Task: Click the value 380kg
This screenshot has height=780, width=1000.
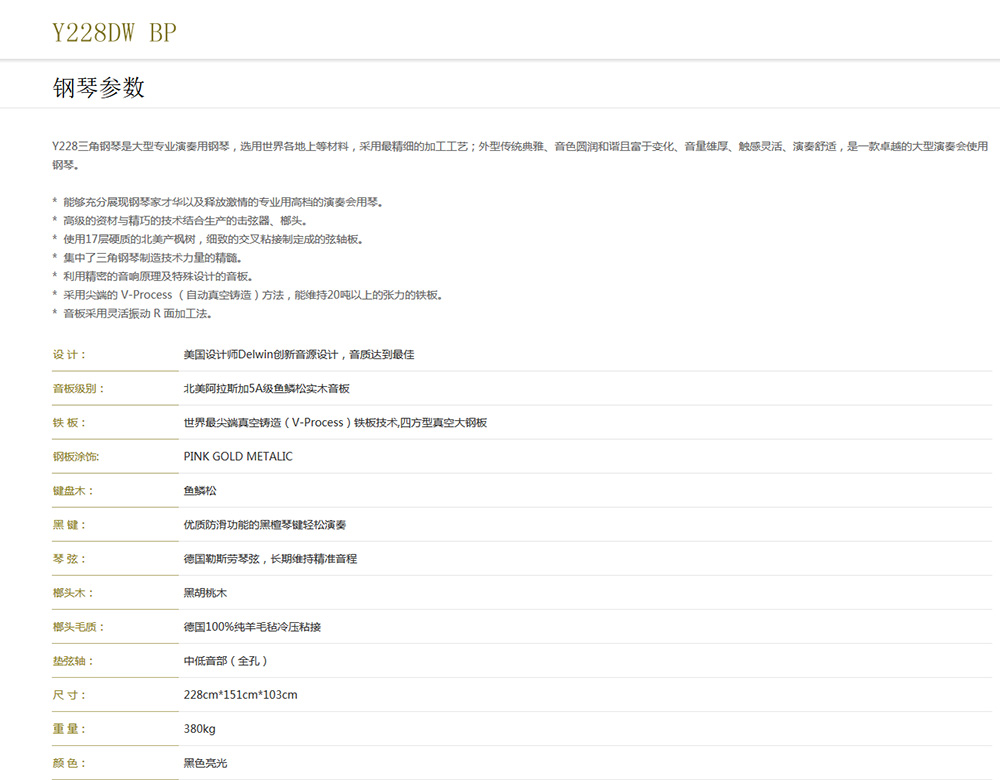Action: [x=200, y=729]
